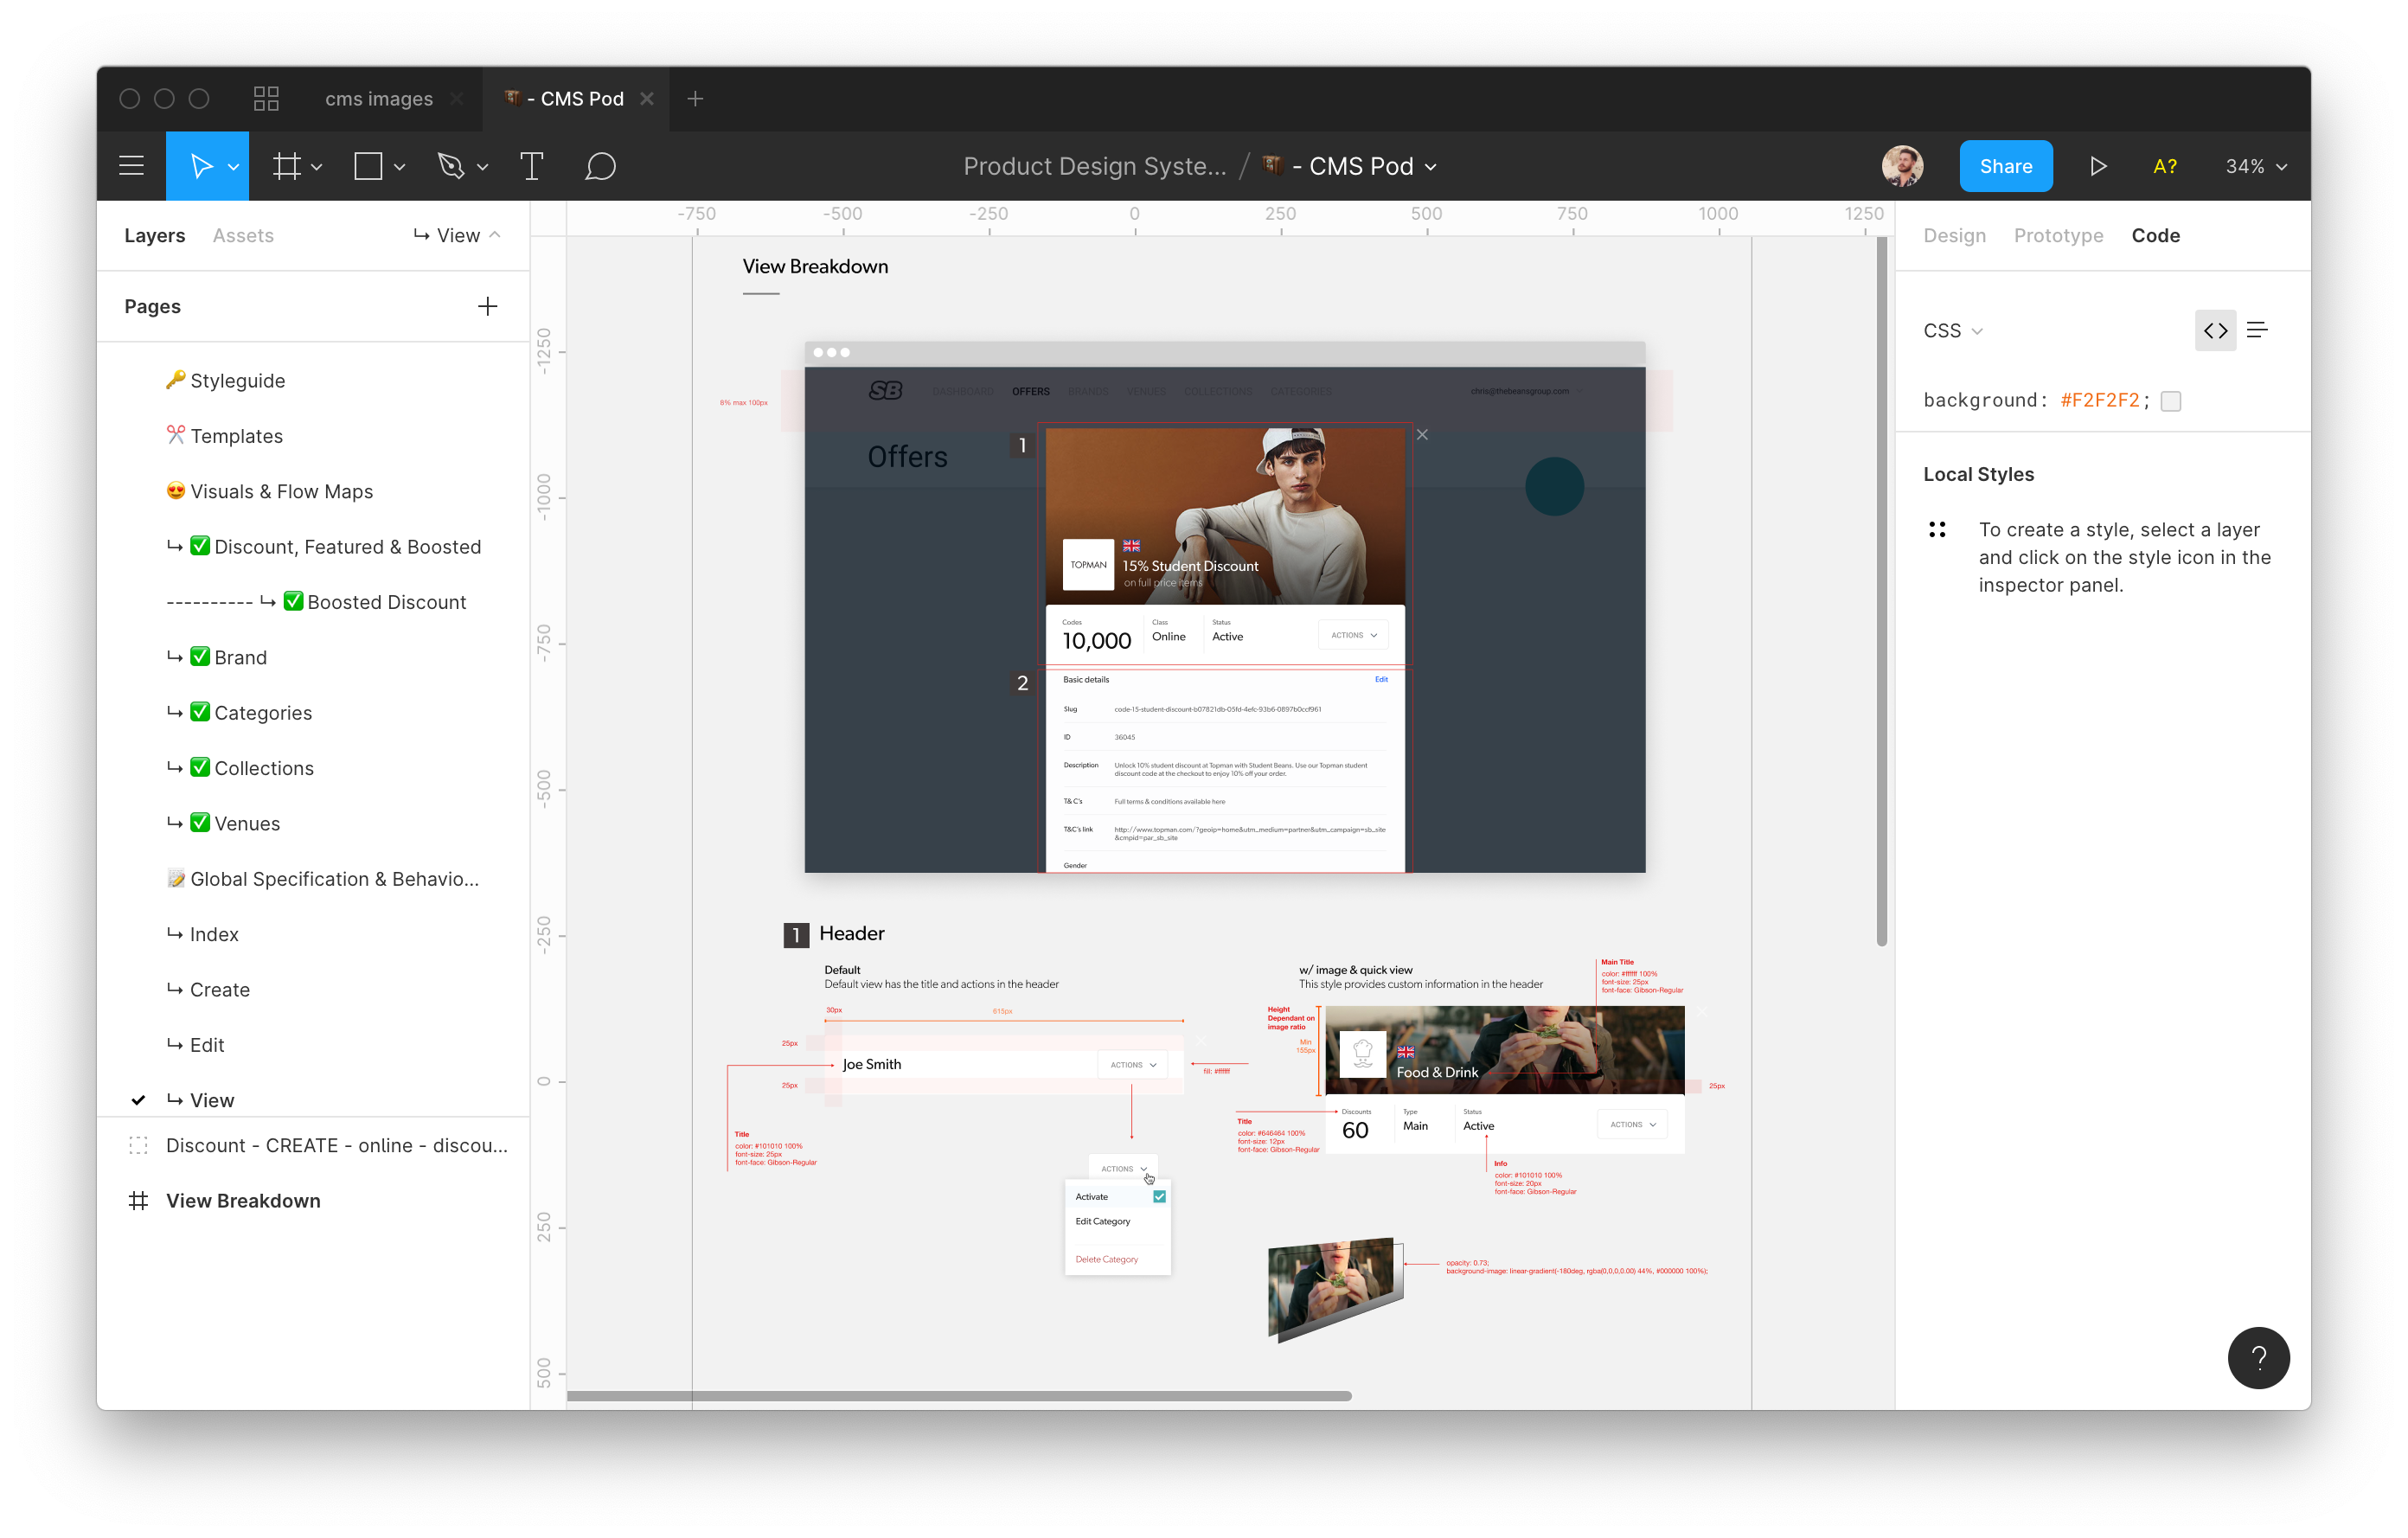Image resolution: width=2408 pixels, height=1538 pixels.
Task: Click the user avatar in toolbar
Action: 1902,166
